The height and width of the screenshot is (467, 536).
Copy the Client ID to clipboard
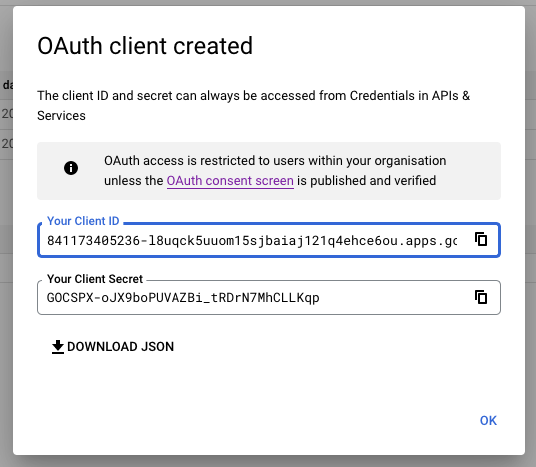click(x=481, y=239)
